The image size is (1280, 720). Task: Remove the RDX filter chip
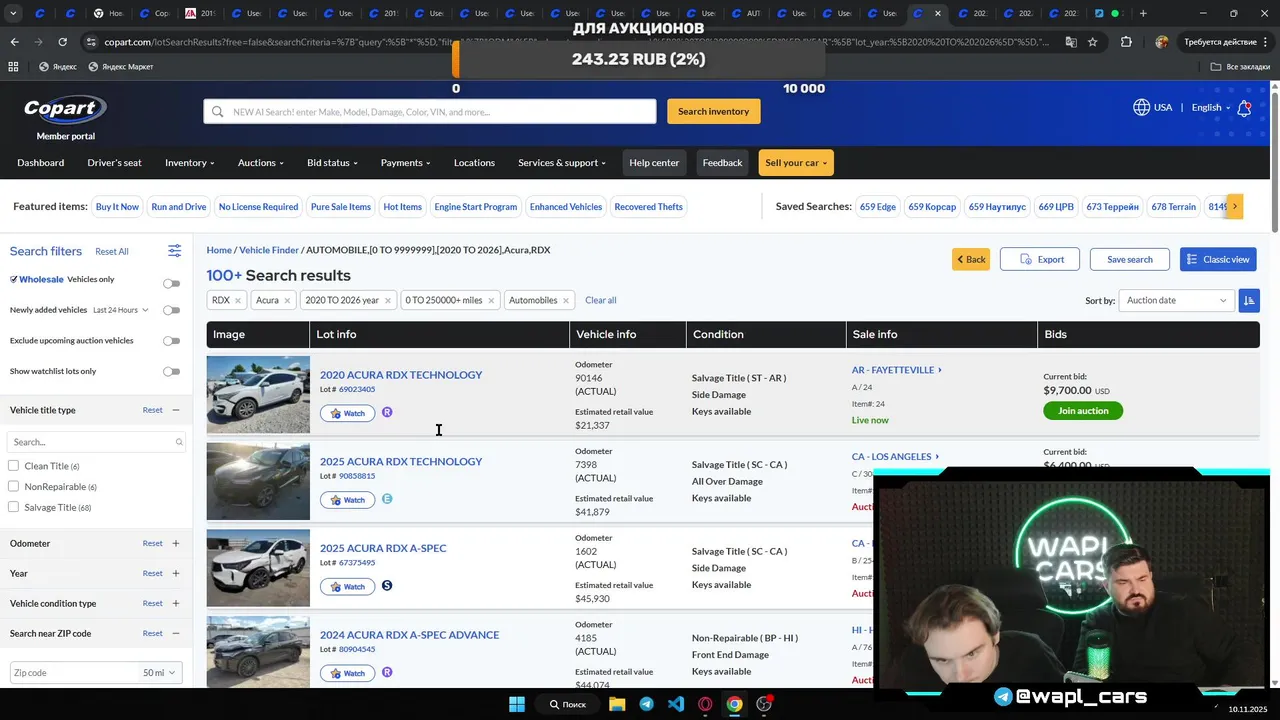click(x=238, y=300)
